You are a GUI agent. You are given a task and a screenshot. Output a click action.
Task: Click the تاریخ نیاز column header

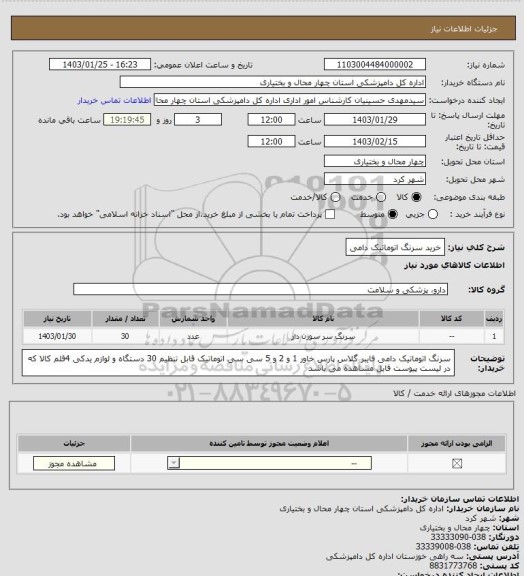(57, 318)
